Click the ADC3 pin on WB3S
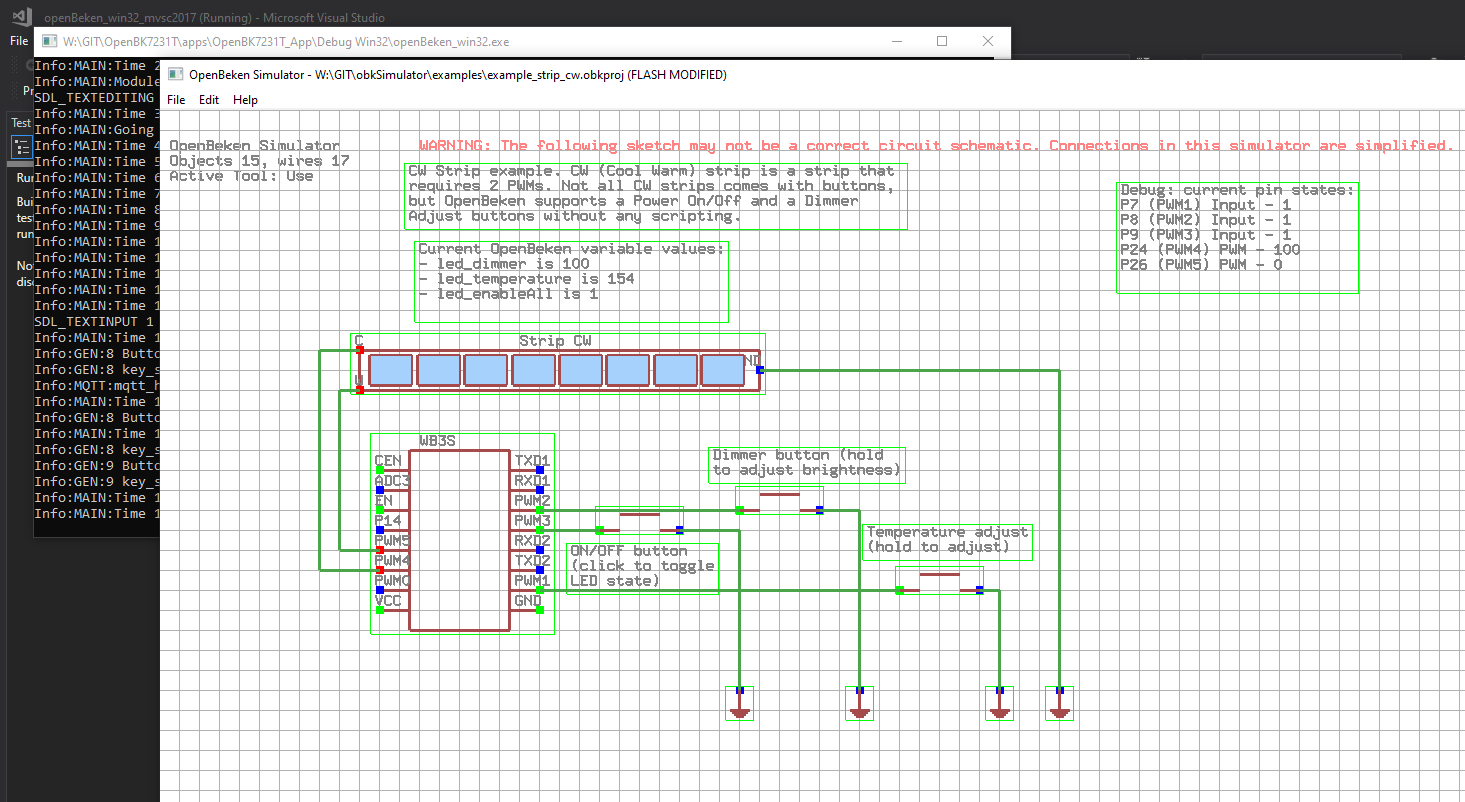The height and width of the screenshot is (802, 1465). pyautogui.click(x=380, y=489)
